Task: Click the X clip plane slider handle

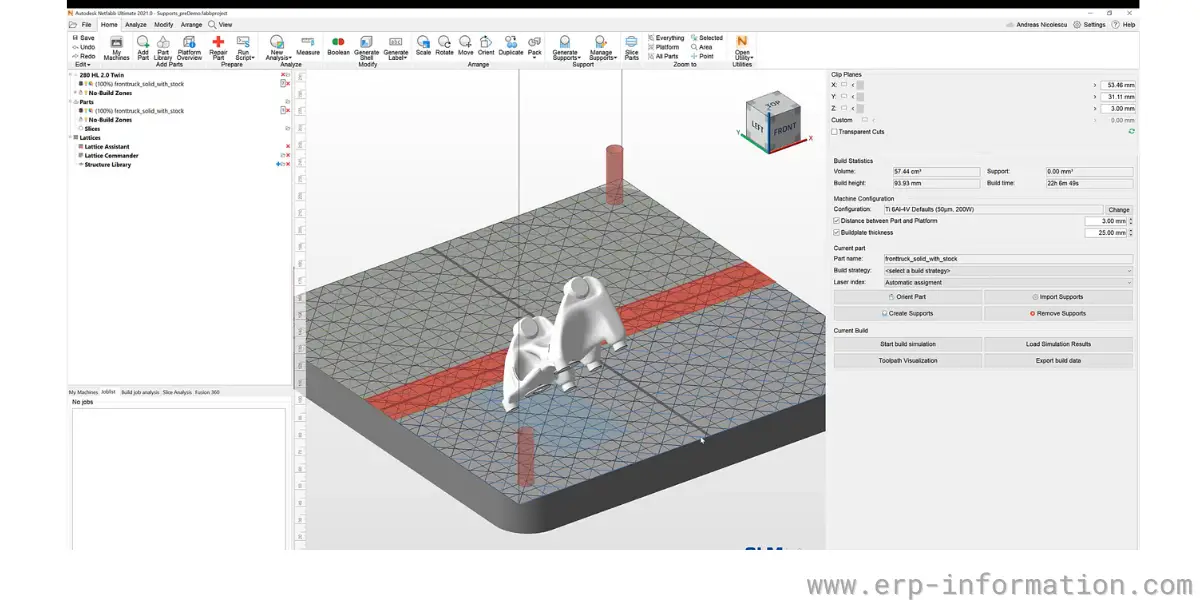Action: (860, 85)
